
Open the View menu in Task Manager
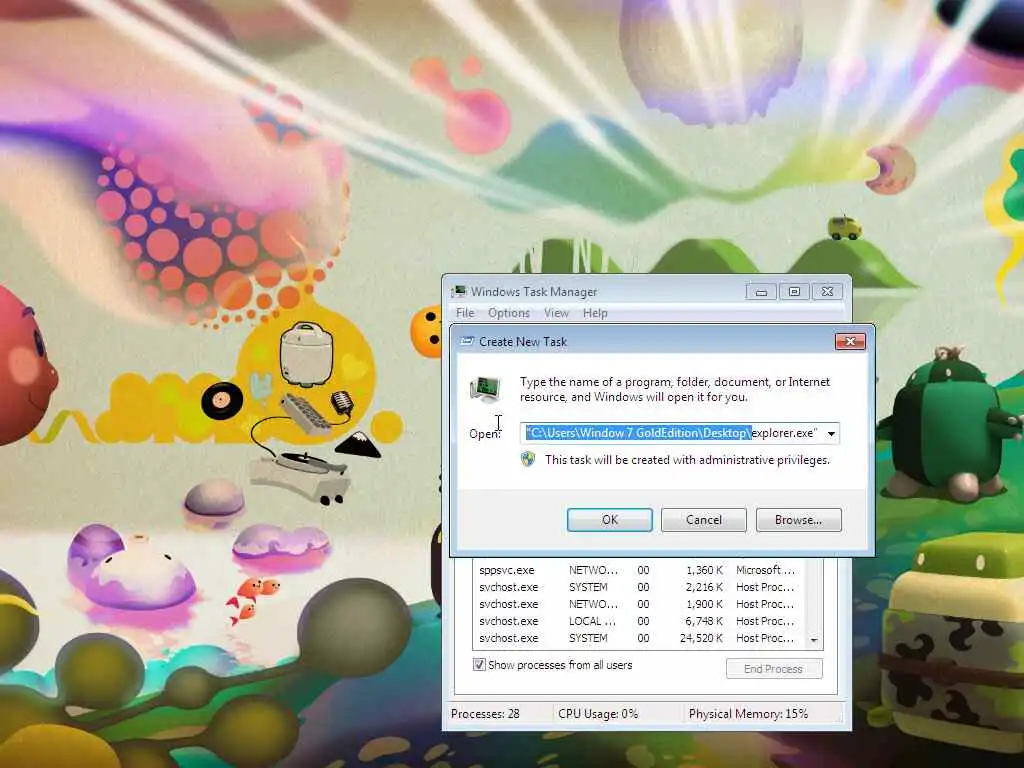click(556, 313)
